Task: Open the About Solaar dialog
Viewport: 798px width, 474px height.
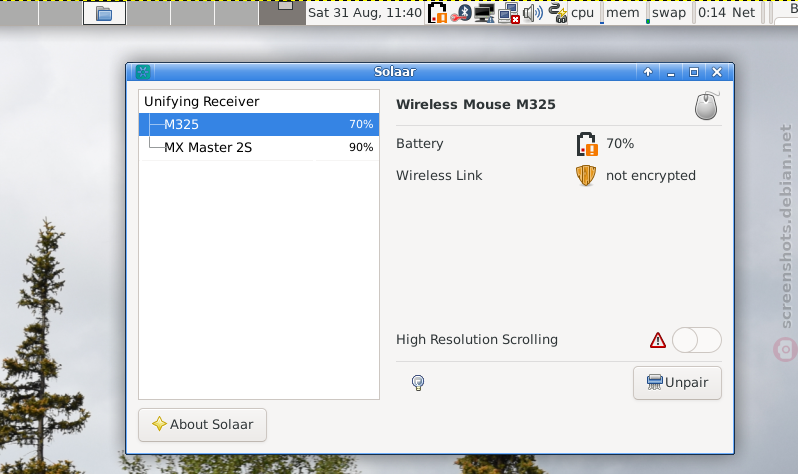Action: 202,425
